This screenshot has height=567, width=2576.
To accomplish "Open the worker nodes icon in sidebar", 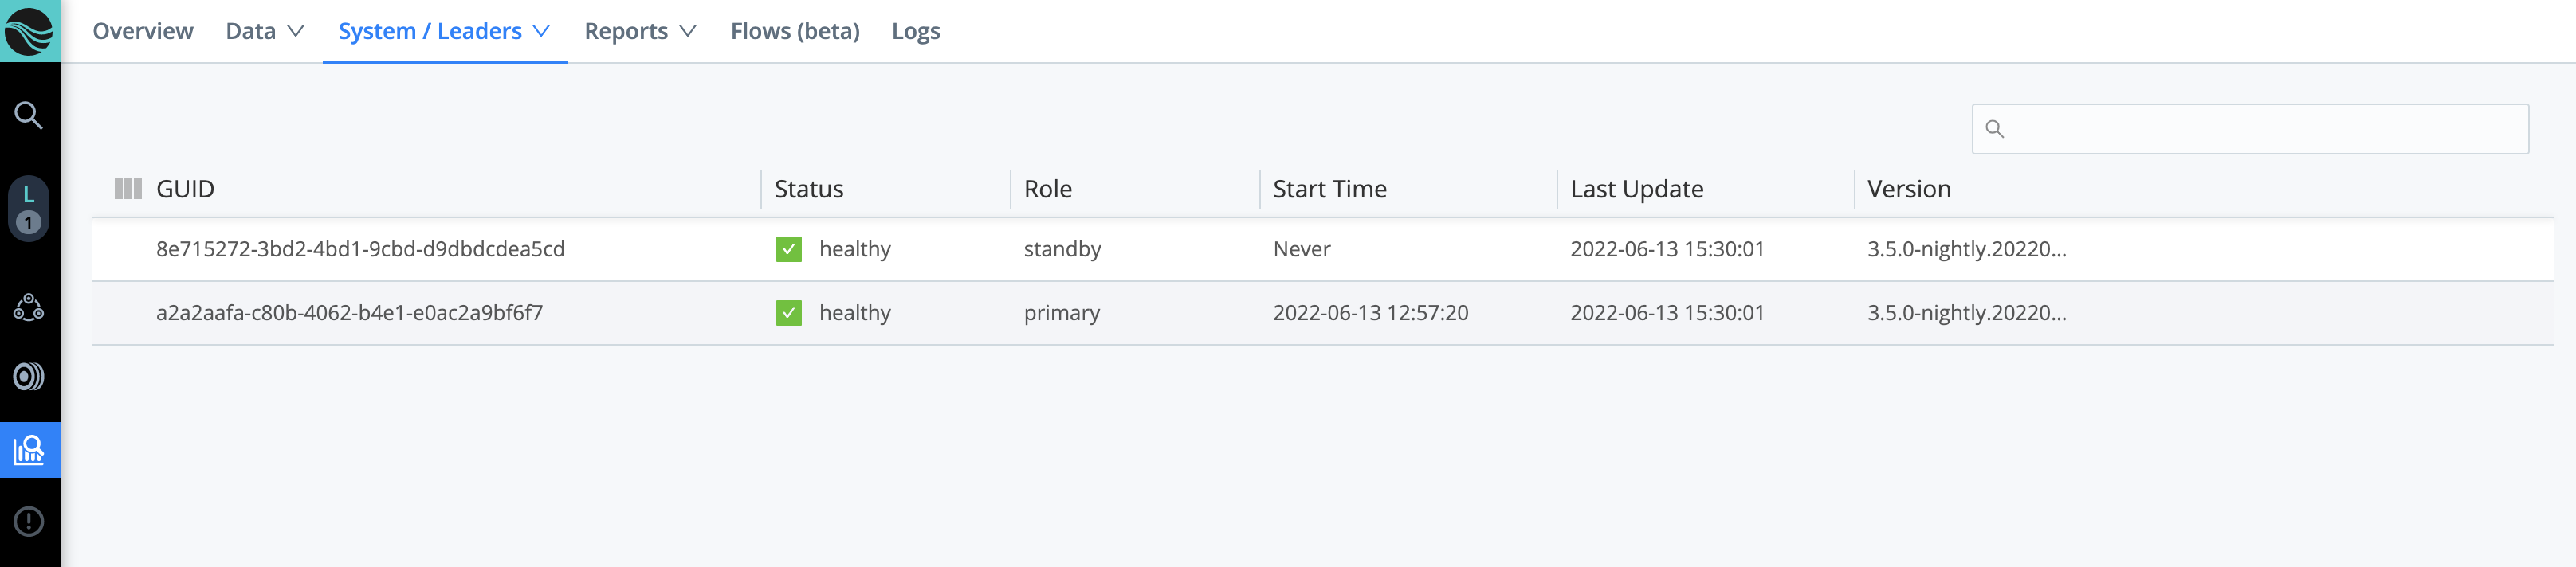I will coord(30,307).
